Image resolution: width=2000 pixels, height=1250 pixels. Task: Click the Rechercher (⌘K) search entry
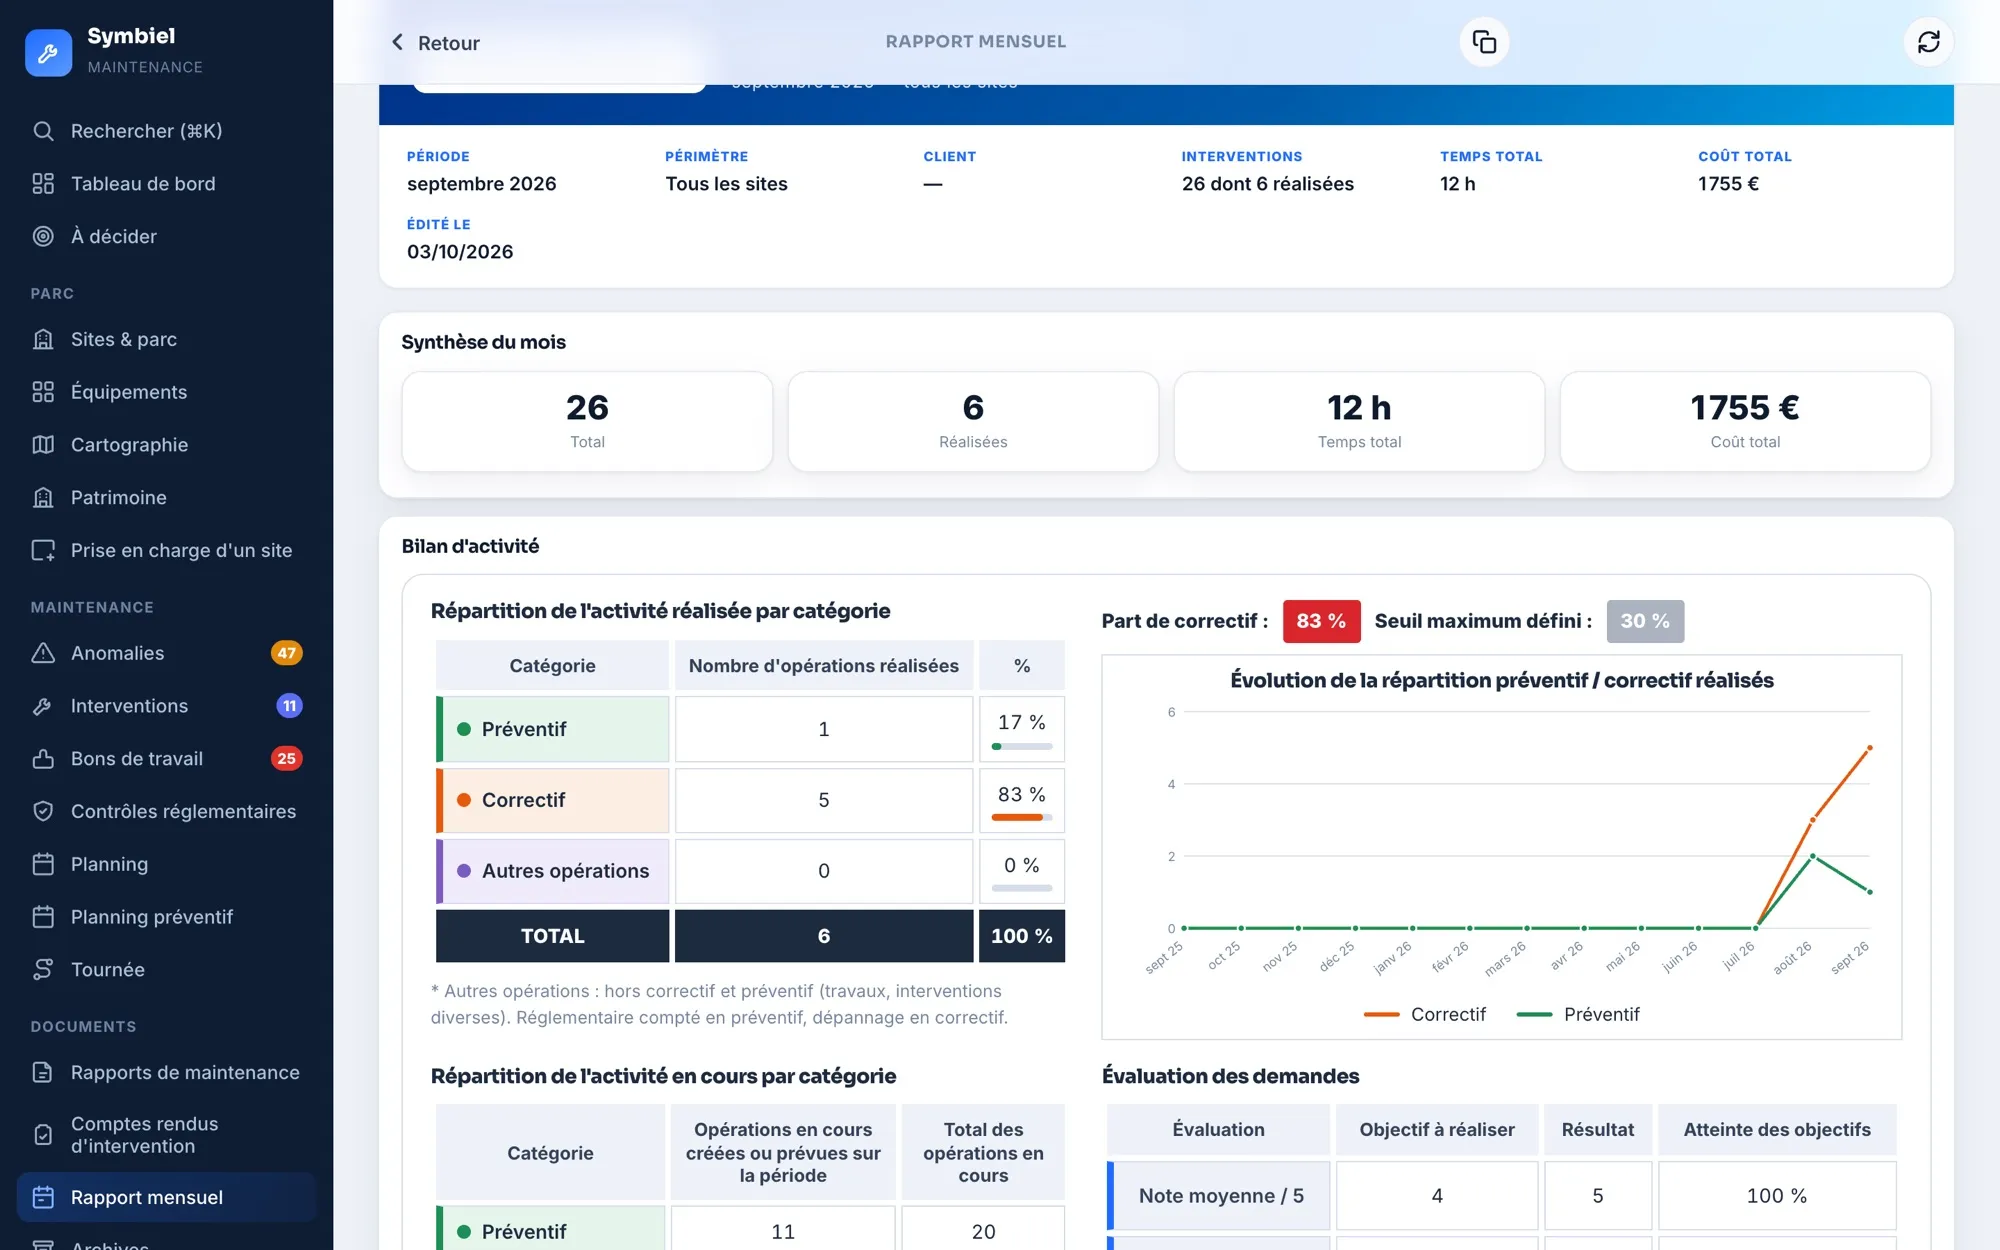[x=166, y=131]
